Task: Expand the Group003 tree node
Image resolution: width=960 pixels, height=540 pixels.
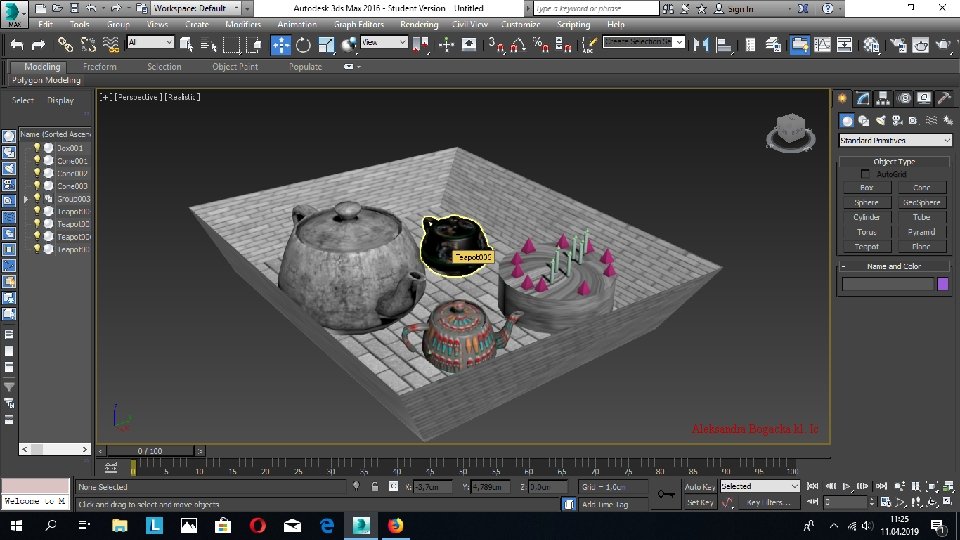Action: [27, 198]
